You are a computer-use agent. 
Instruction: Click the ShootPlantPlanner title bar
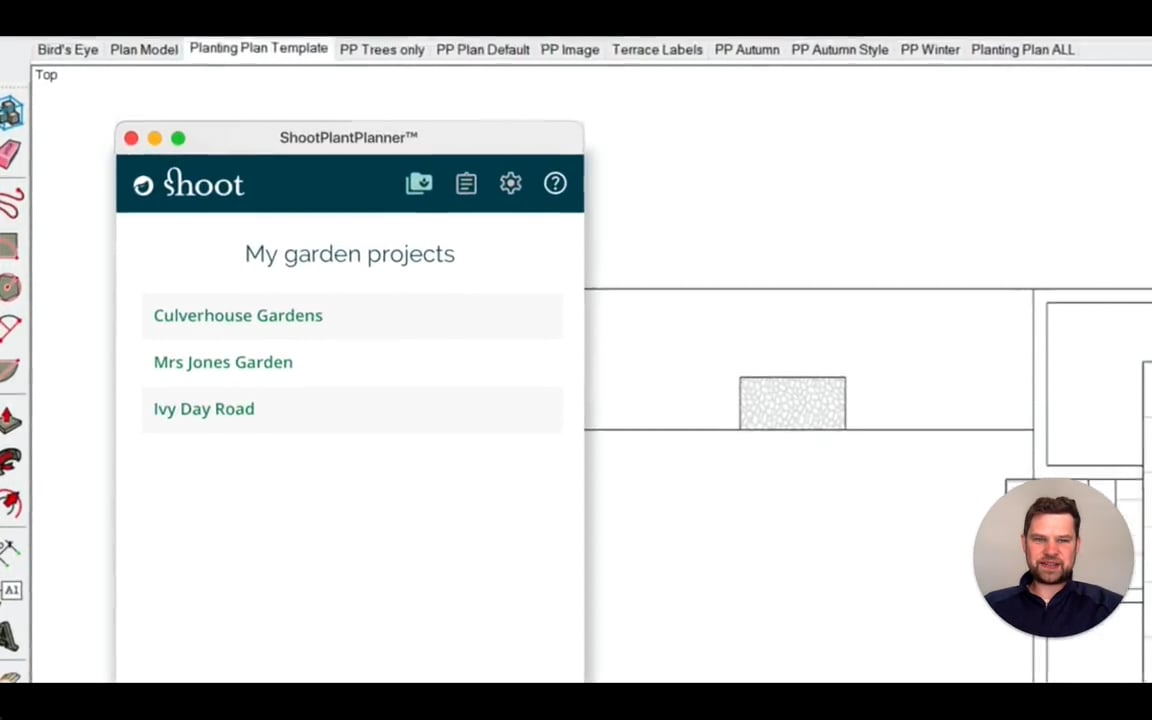click(350, 138)
